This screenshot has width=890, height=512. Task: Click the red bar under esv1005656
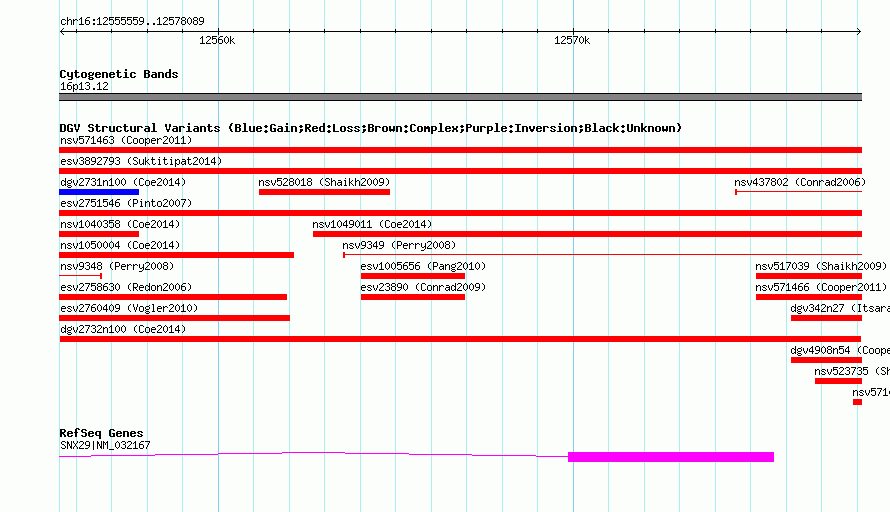[413, 276]
